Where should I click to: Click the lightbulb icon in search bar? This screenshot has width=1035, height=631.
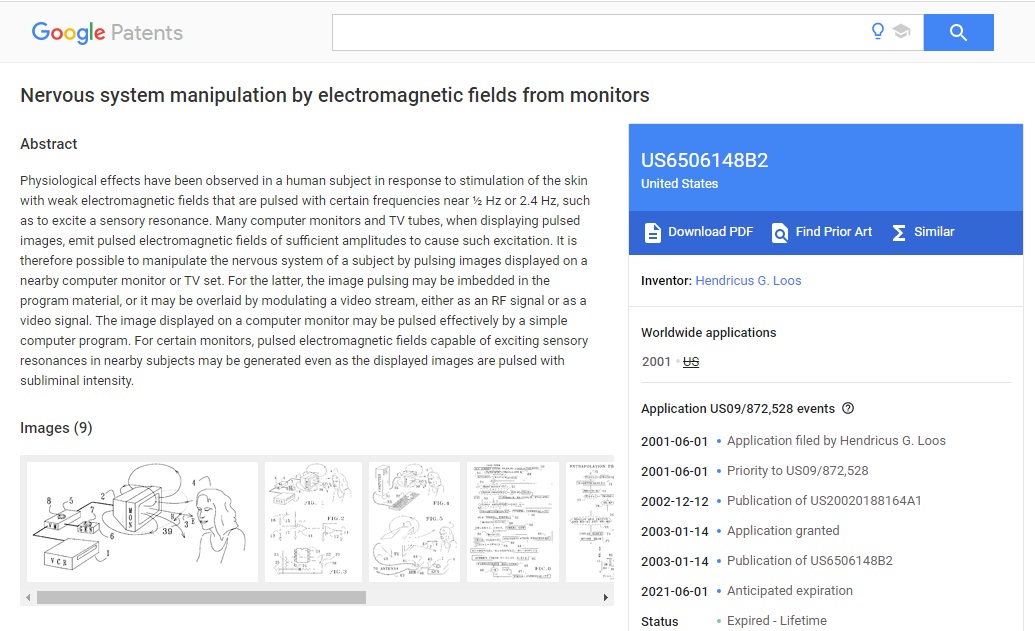pyautogui.click(x=878, y=32)
